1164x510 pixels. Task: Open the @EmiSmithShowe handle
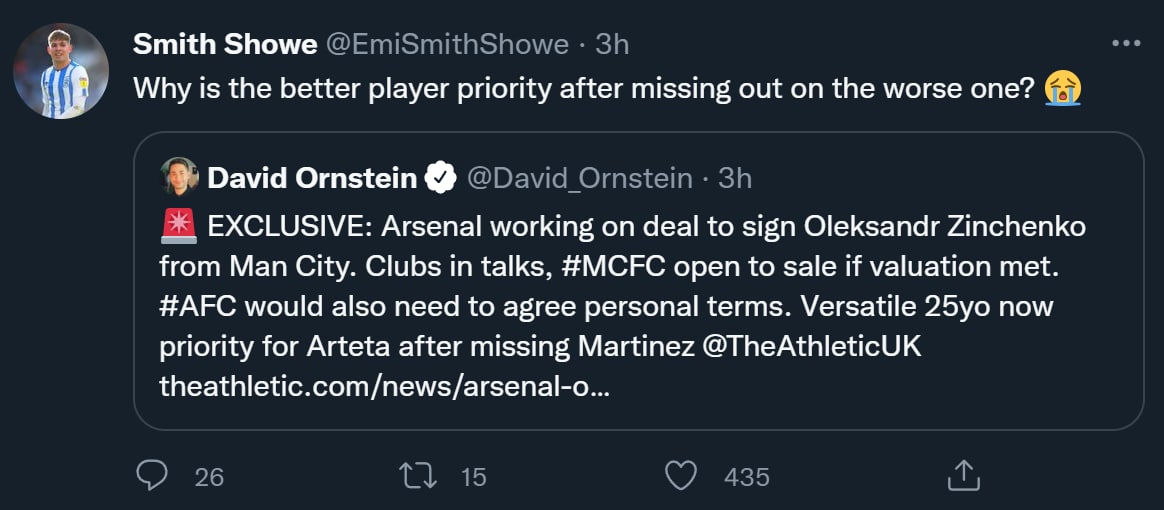coord(448,44)
